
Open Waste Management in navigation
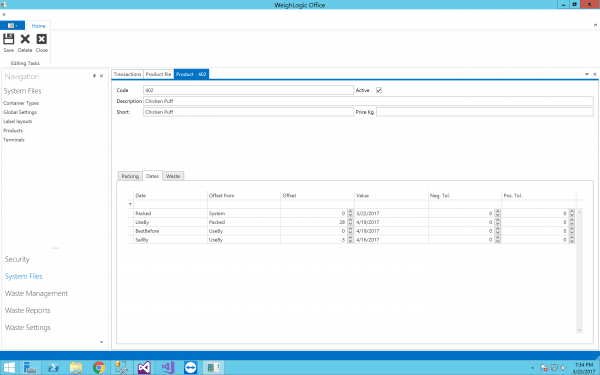coord(36,293)
